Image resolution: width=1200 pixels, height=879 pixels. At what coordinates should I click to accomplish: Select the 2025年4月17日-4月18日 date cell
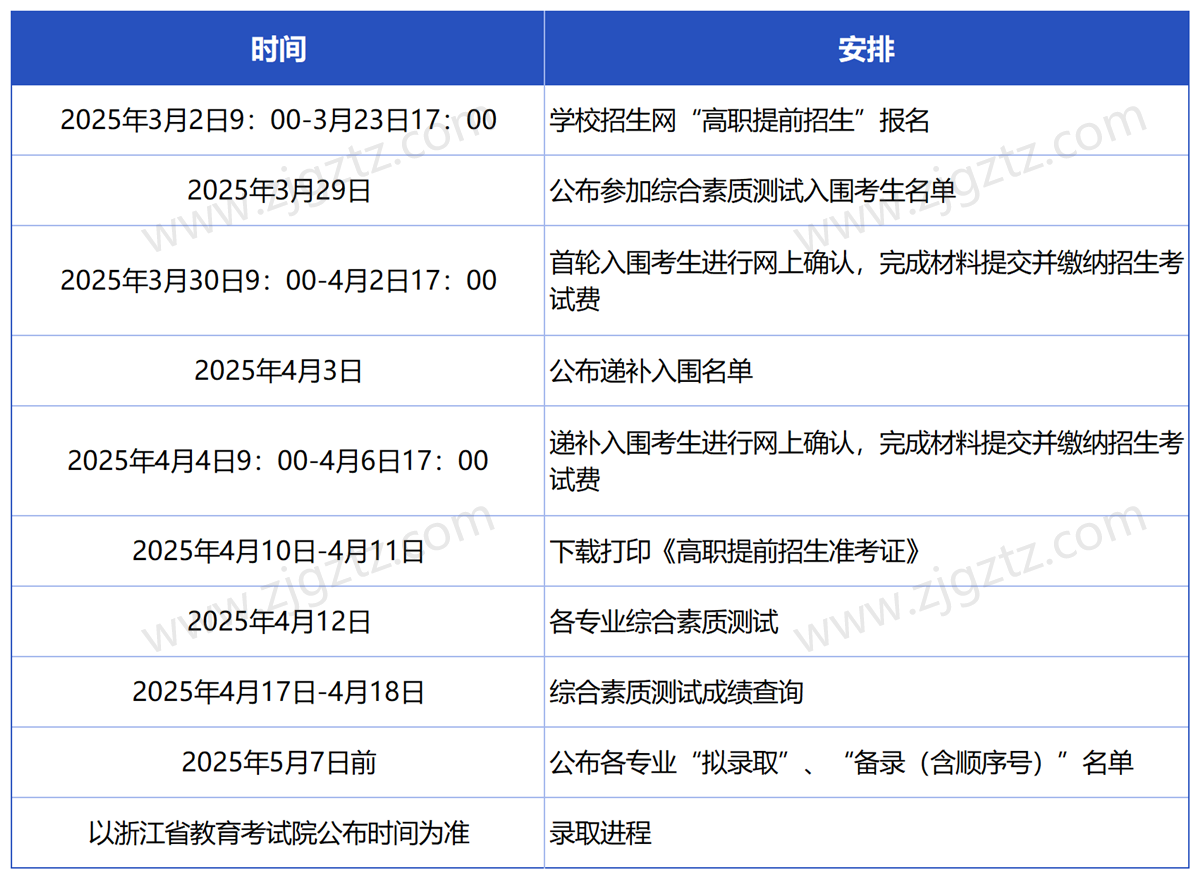[x=277, y=690]
